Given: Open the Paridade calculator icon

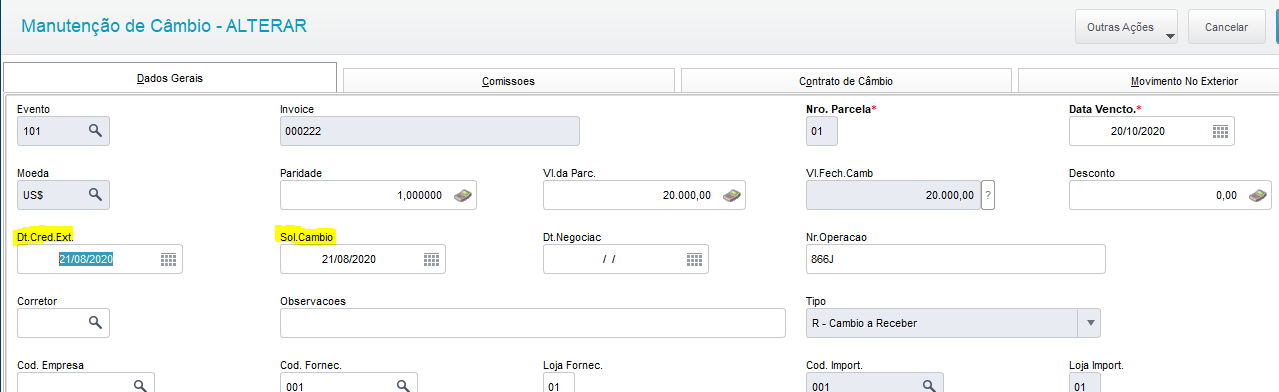Looking at the screenshot, I should pos(463,195).
